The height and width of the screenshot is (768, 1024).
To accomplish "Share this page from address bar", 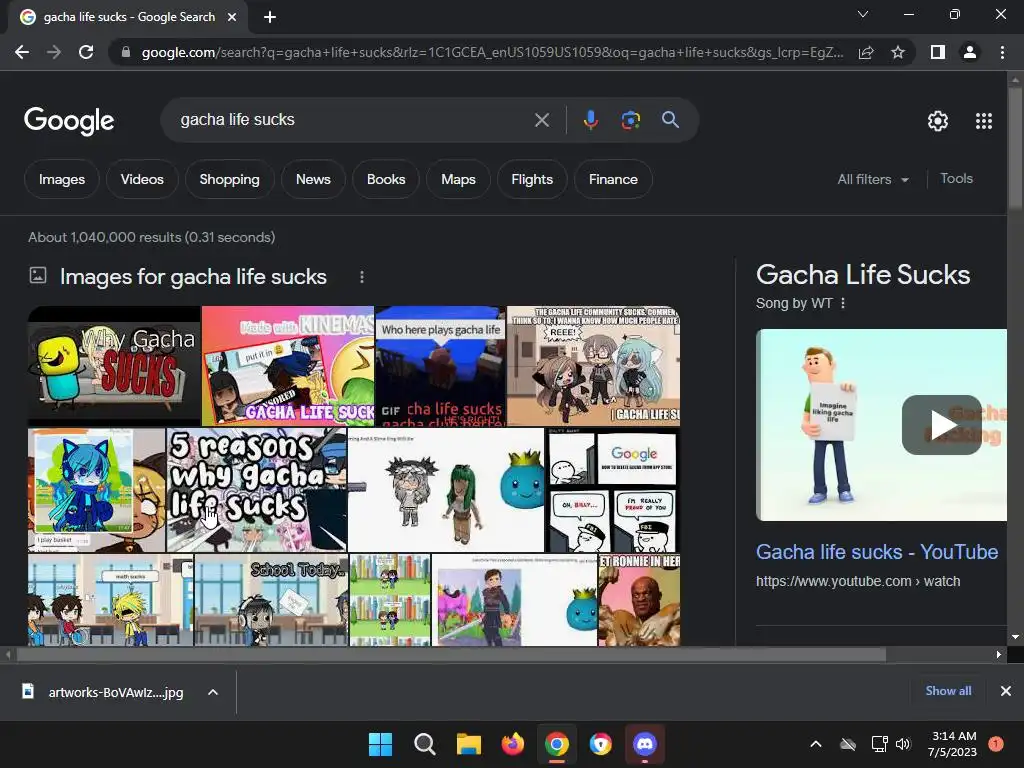I will tap(866, 52).
